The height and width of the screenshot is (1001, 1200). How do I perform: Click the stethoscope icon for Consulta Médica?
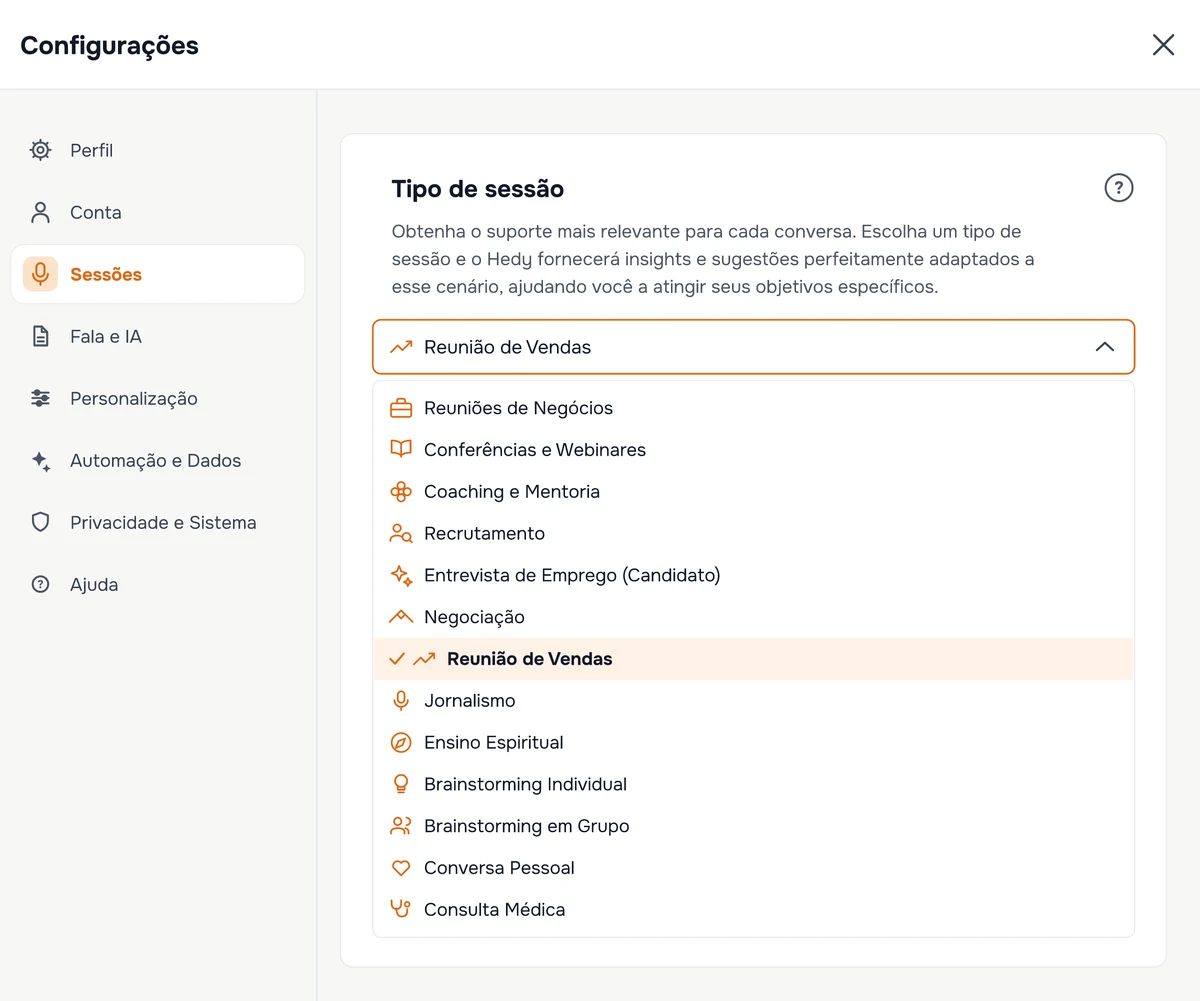click(x=401, y=909)
